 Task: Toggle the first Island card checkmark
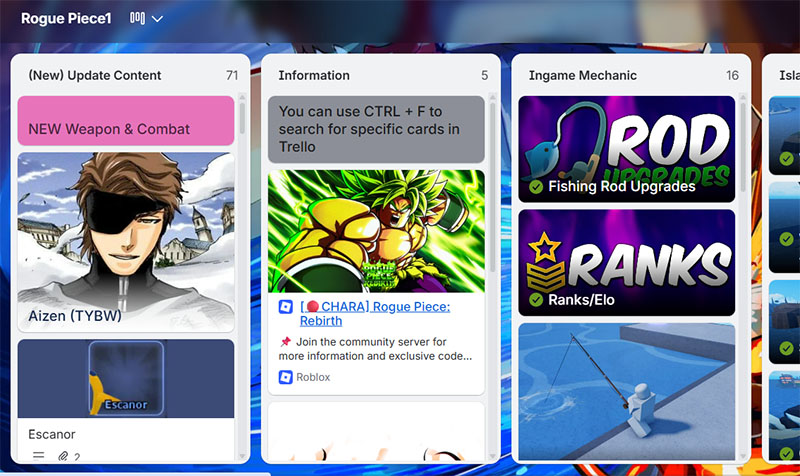pyautogui.click(x=786, y=159)
